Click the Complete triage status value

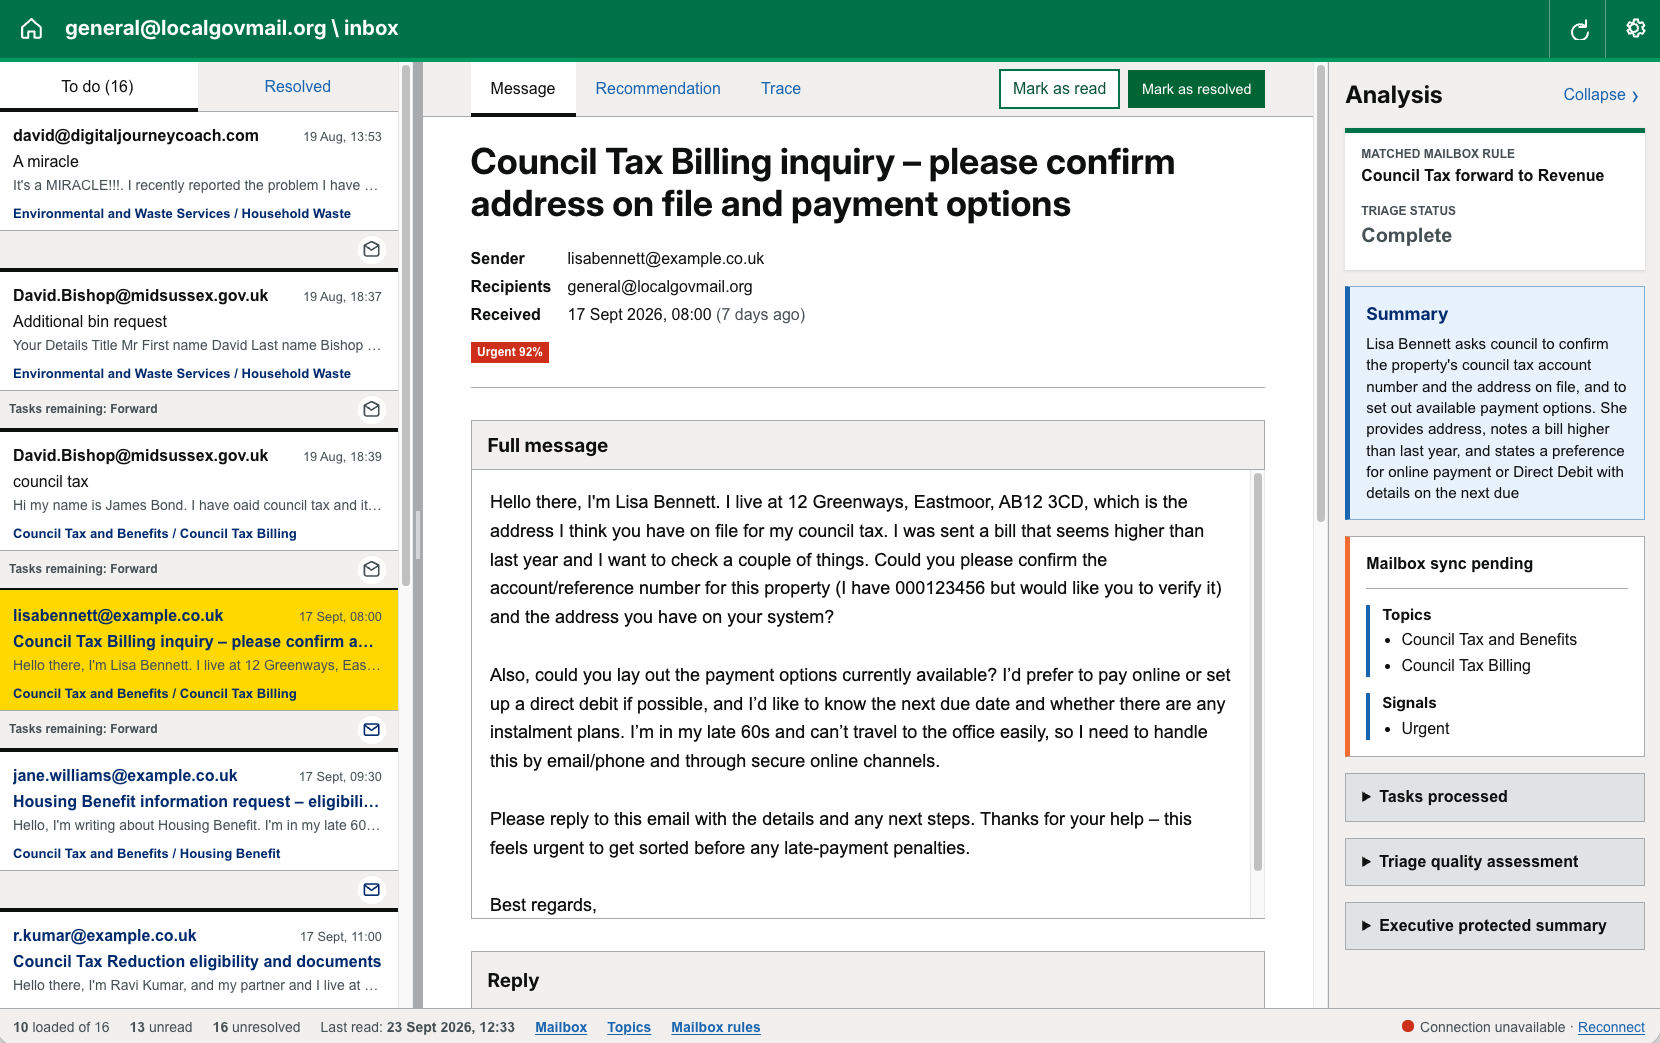[1406, 236]
